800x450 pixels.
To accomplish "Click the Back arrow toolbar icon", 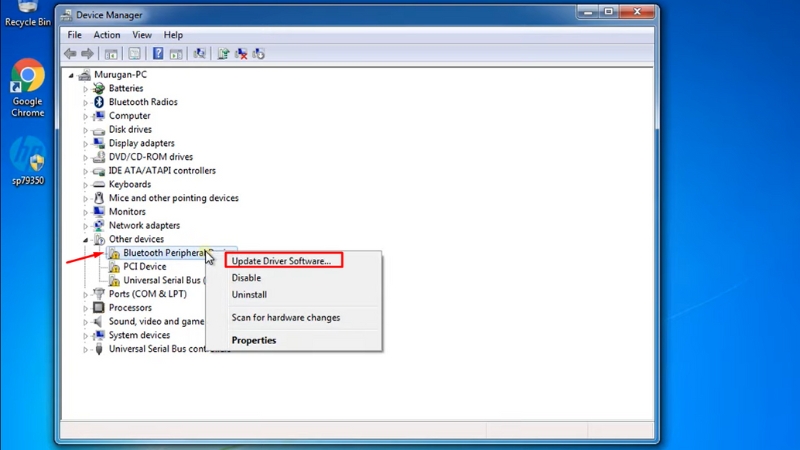I will click(70, 54).
